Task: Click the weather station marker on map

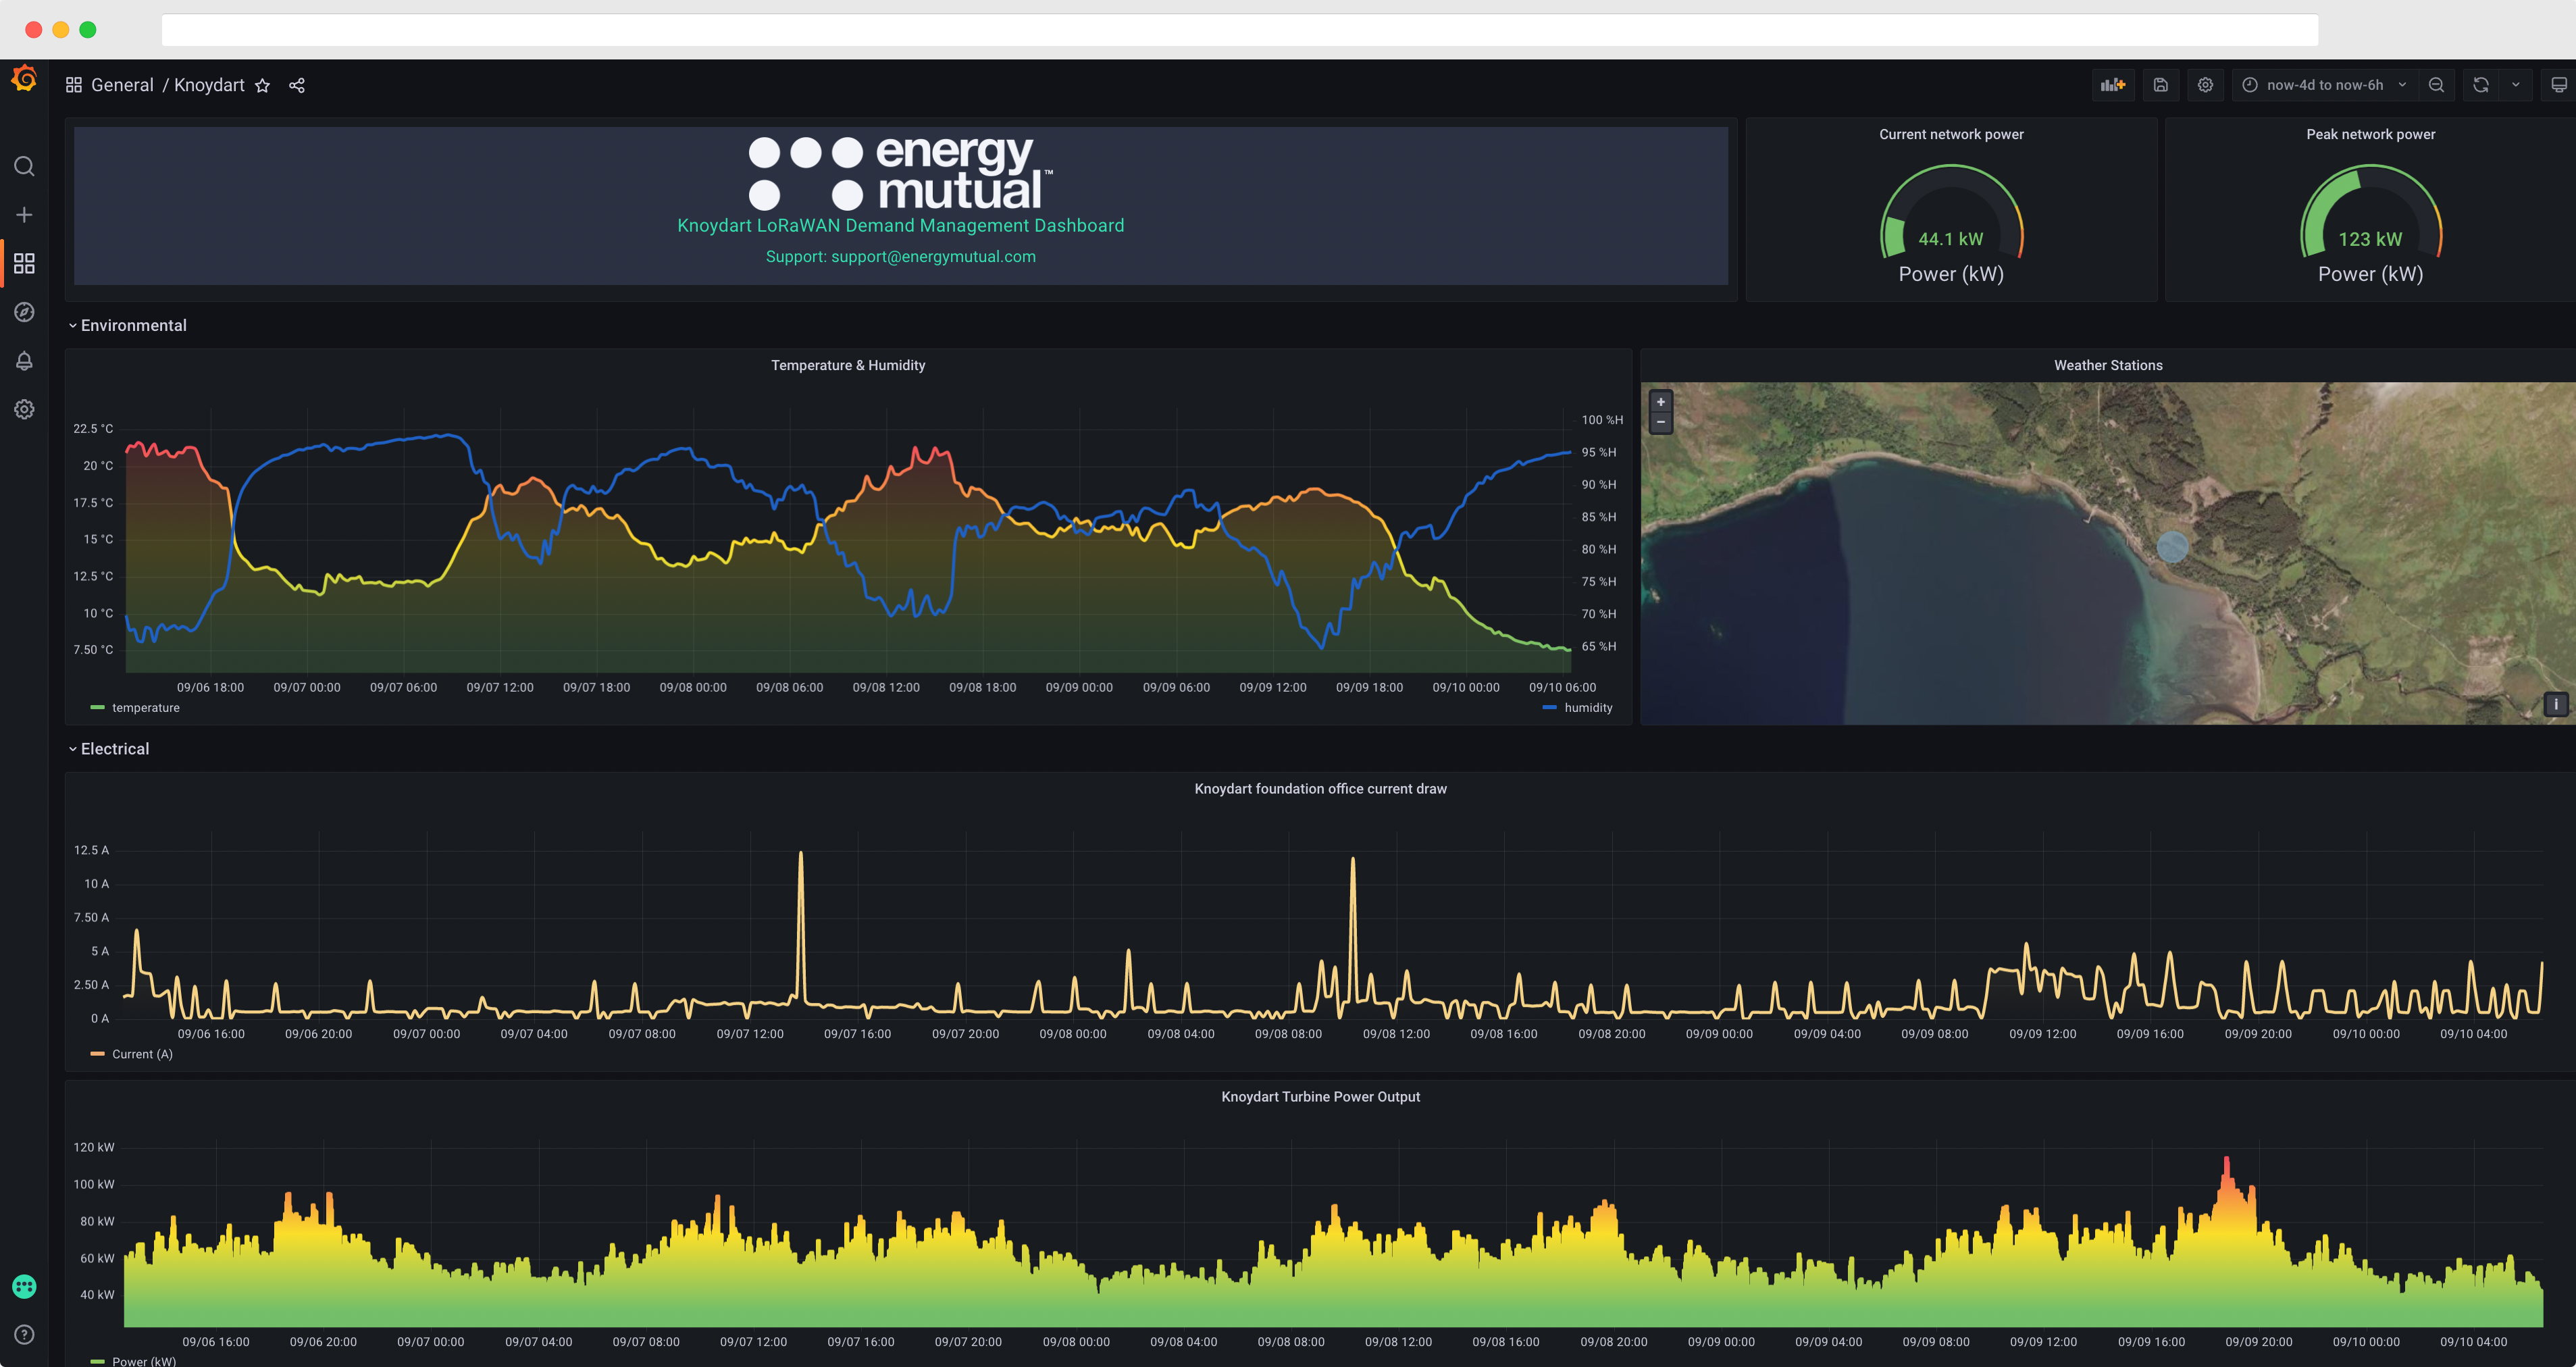Action: point(2172,547)
